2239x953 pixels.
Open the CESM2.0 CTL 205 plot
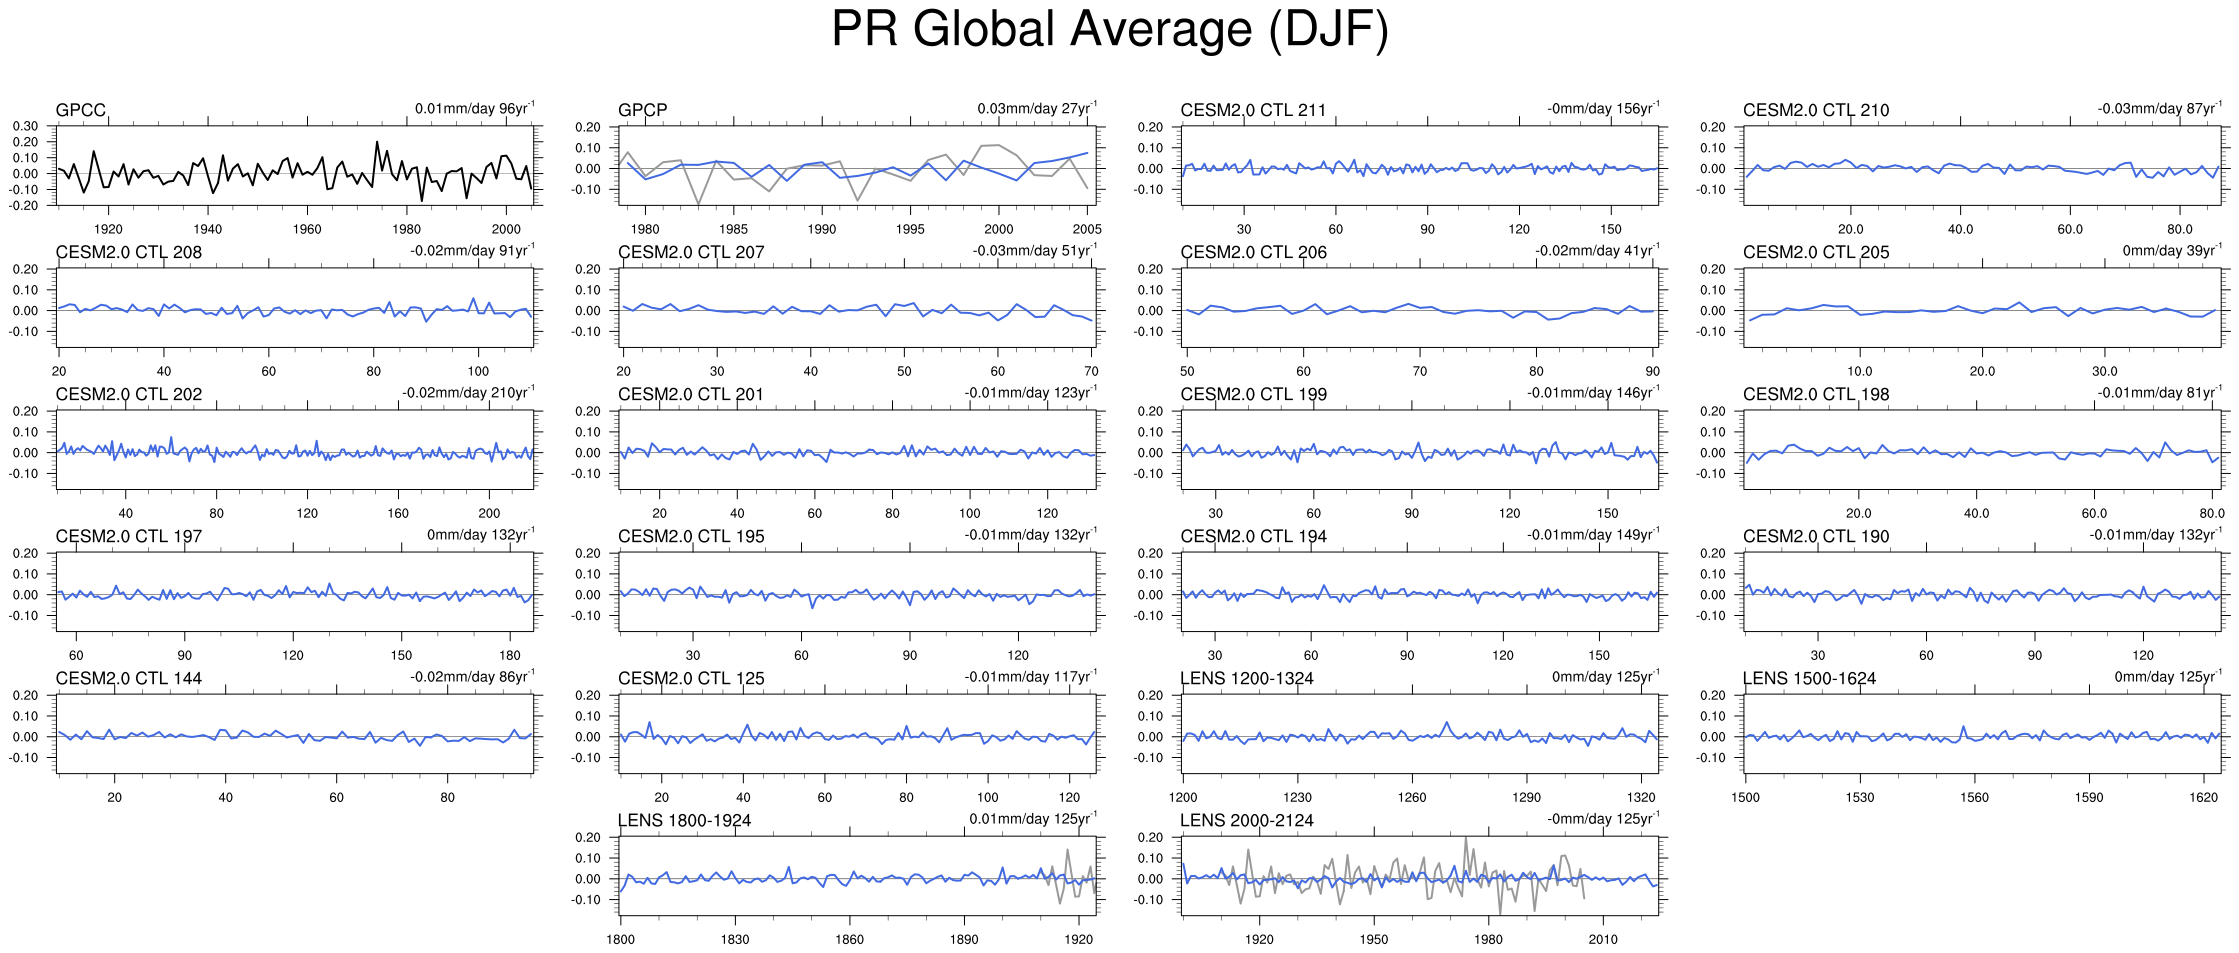[1982, 309]
